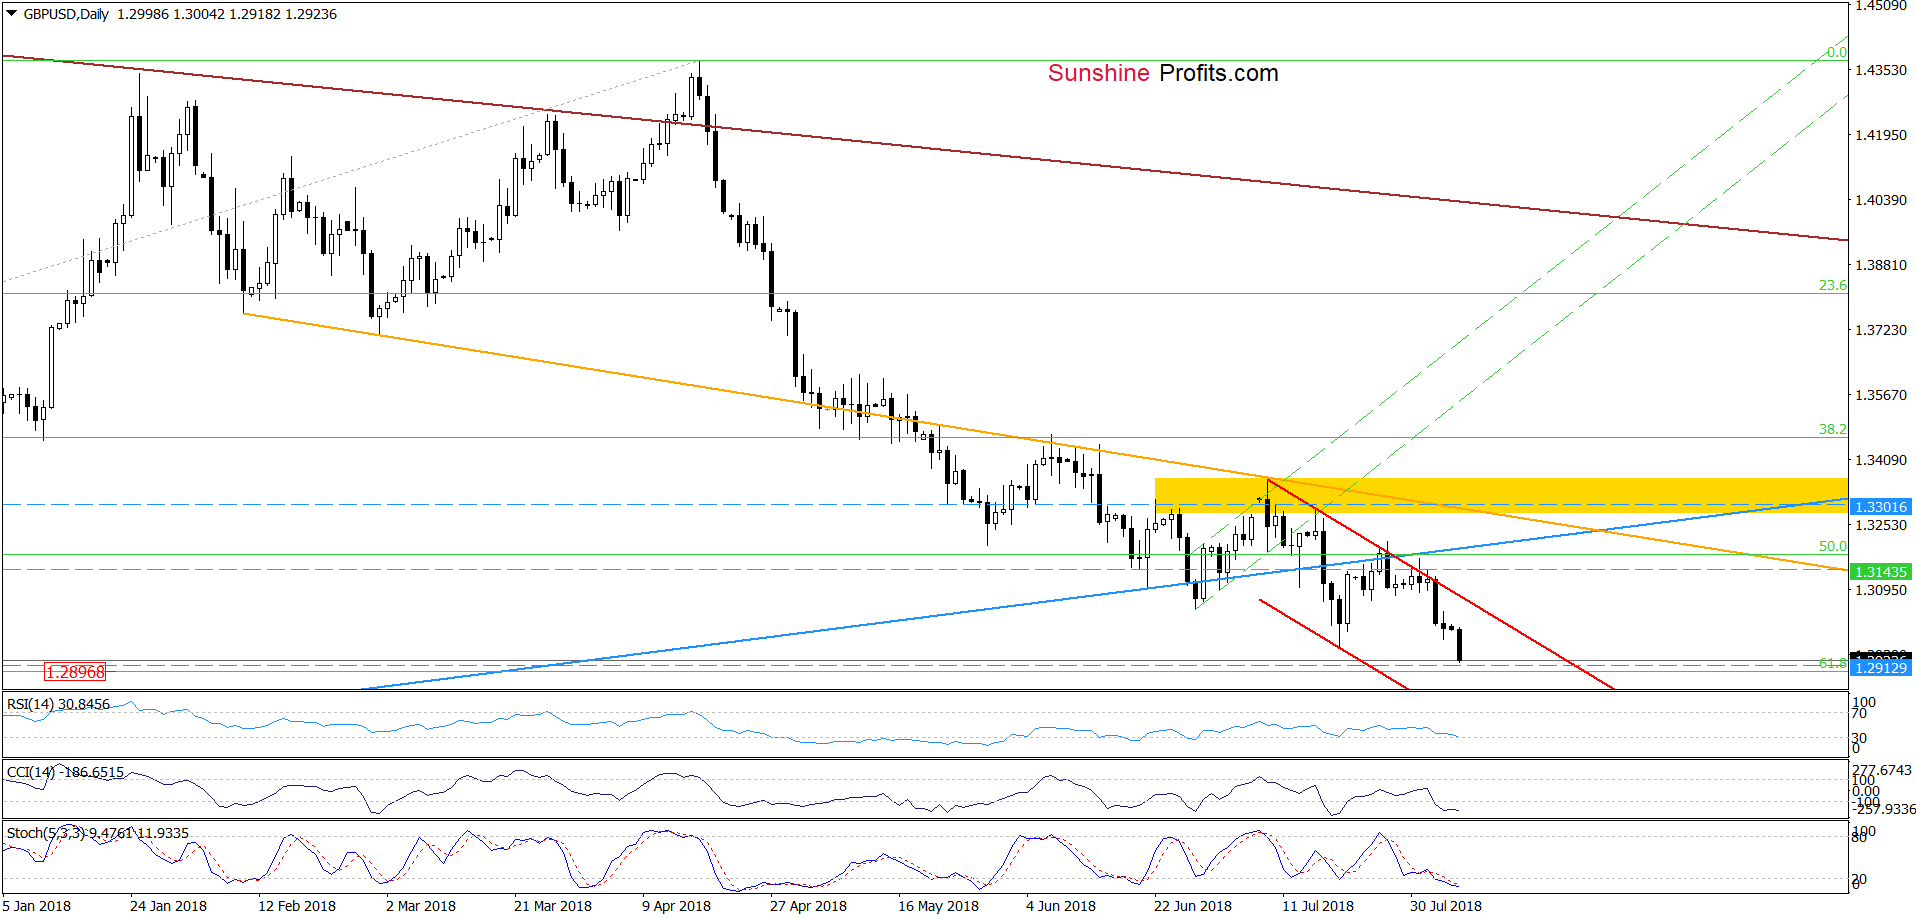Viewport: 1916px width, 920px height.
Task: Click the 277.6743 CCI scale value
Action: 1882,770
